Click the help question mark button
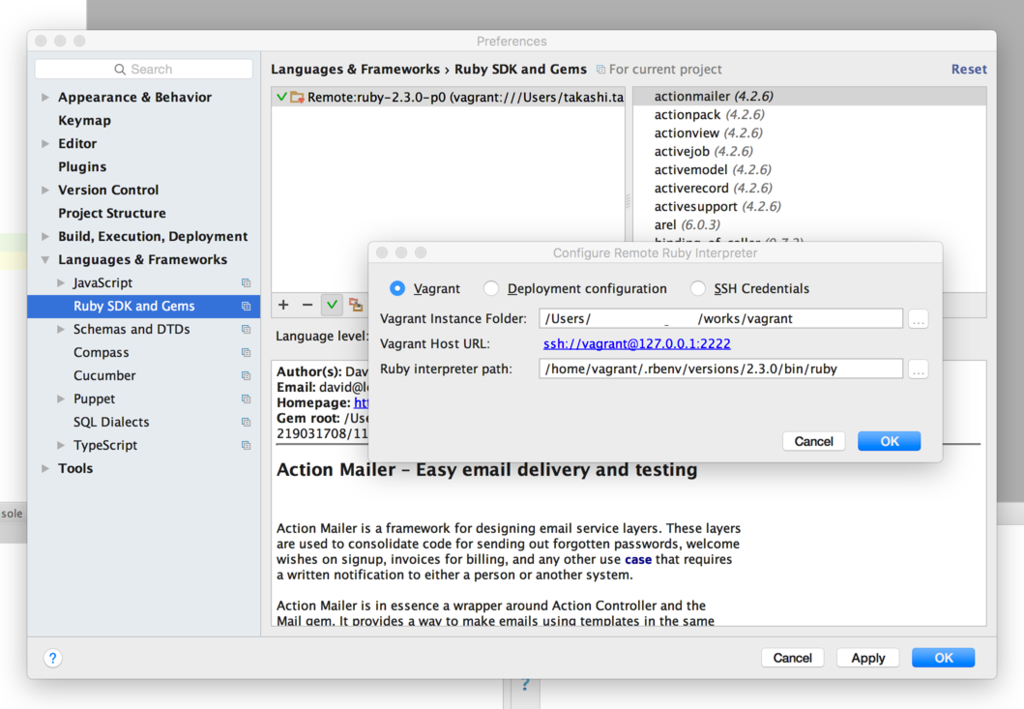1024x709 pixels. point(53,658)
